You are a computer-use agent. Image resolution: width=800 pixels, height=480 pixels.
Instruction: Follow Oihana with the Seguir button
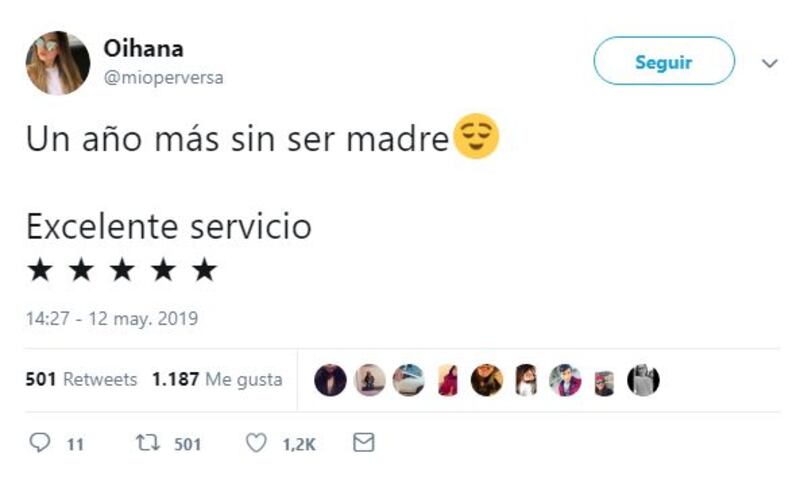(x=664, y=61)
